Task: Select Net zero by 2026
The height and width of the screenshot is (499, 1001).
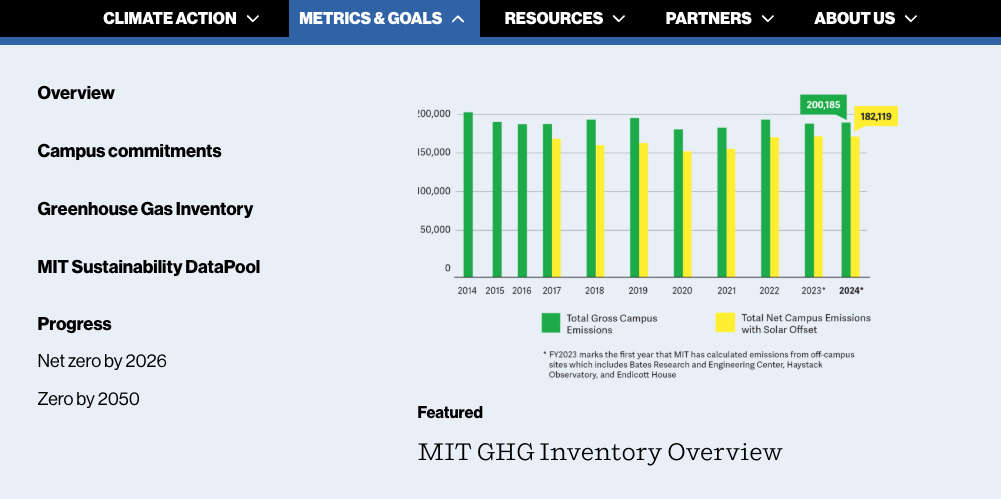Action: pos(102,361)
